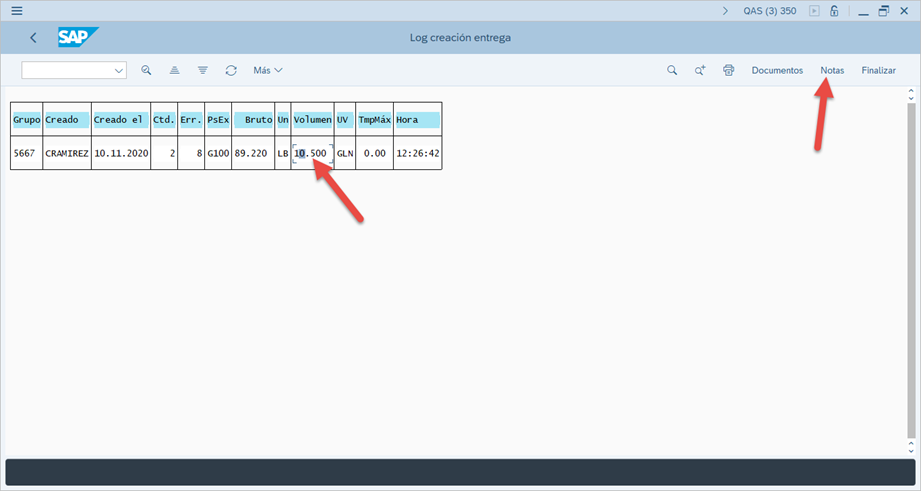The height and width of the screenshot is (491, 921).
Task: Open Documentos from the toolbar
Action: pos(777,70)
